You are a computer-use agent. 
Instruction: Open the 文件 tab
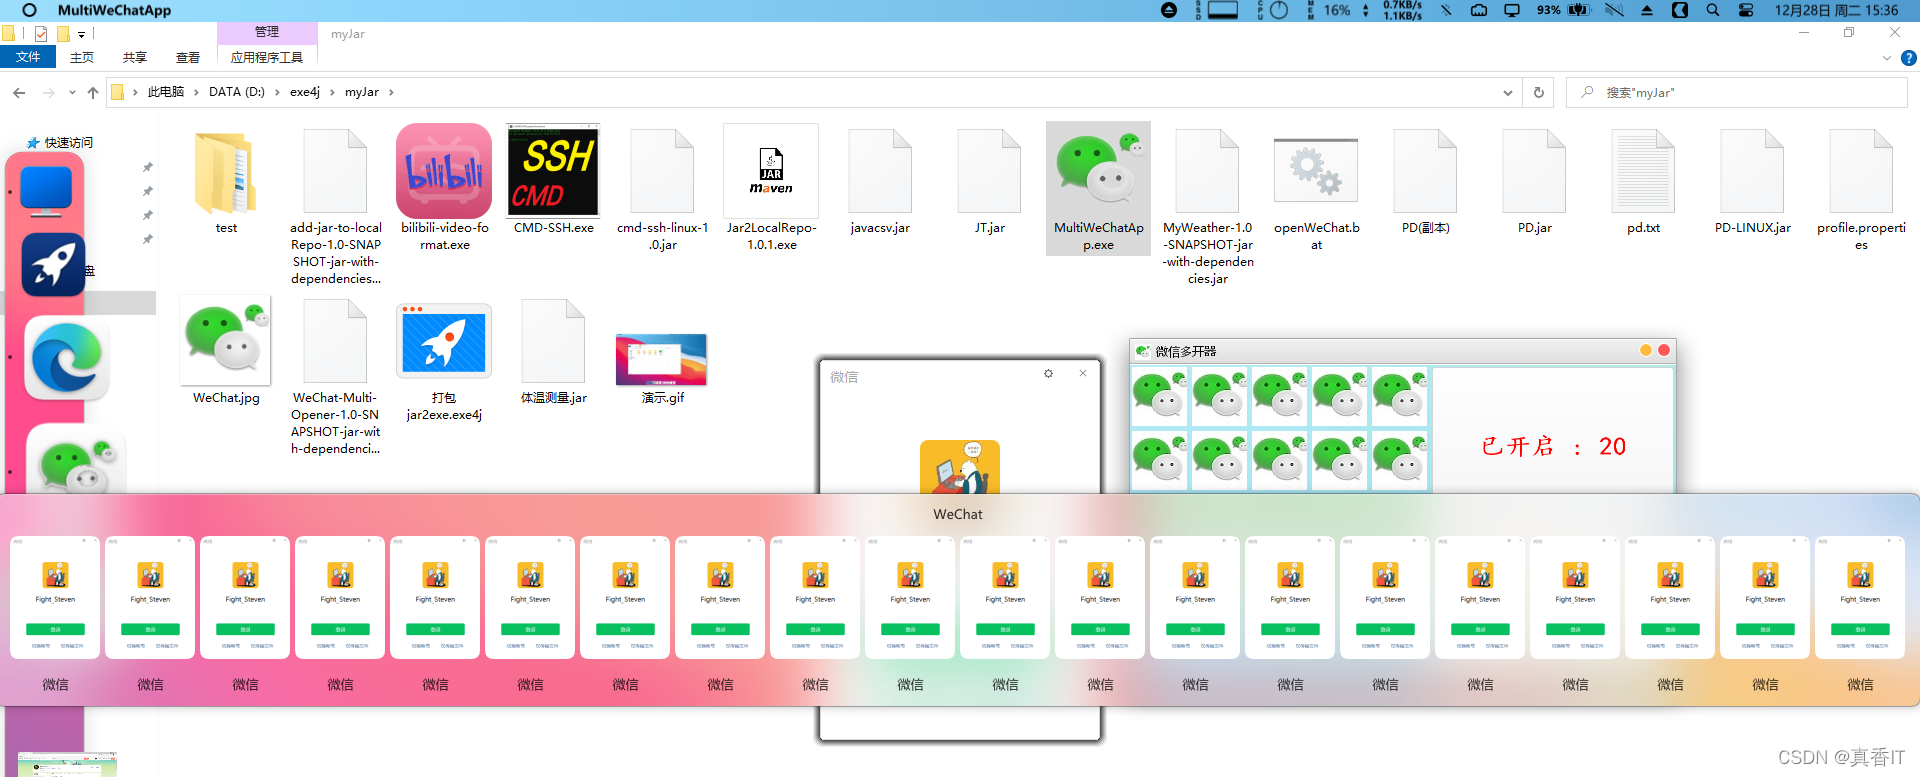[28, 57]
